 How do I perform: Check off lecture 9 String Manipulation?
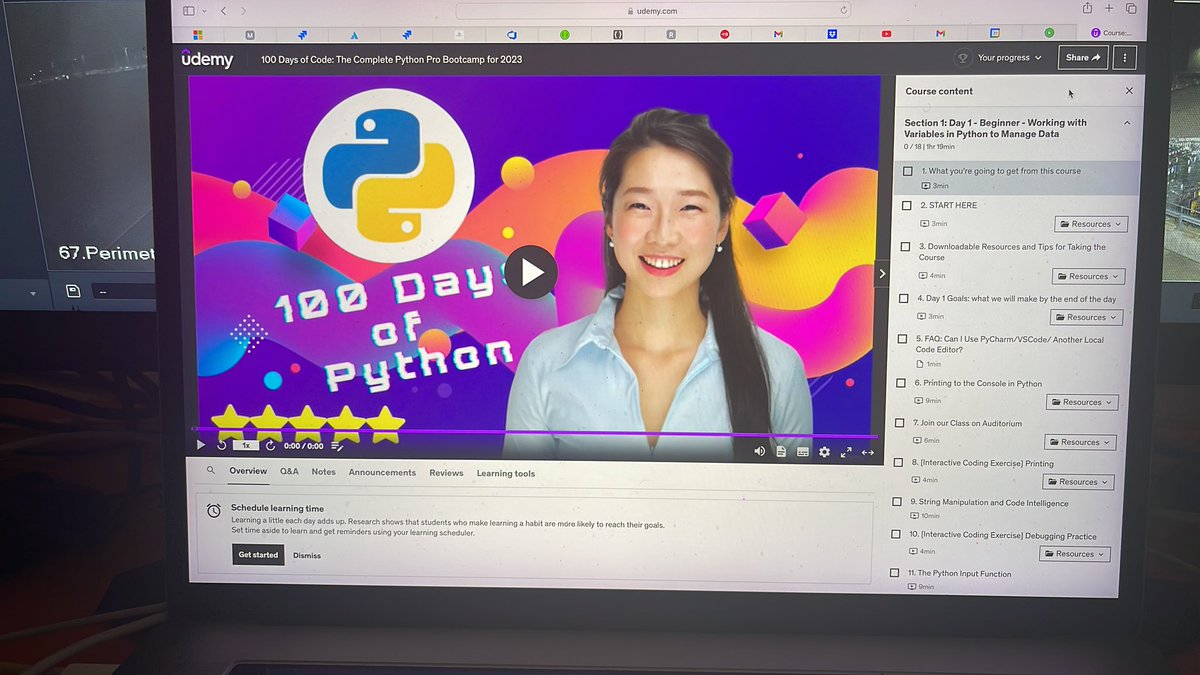[x=897, y=502]
